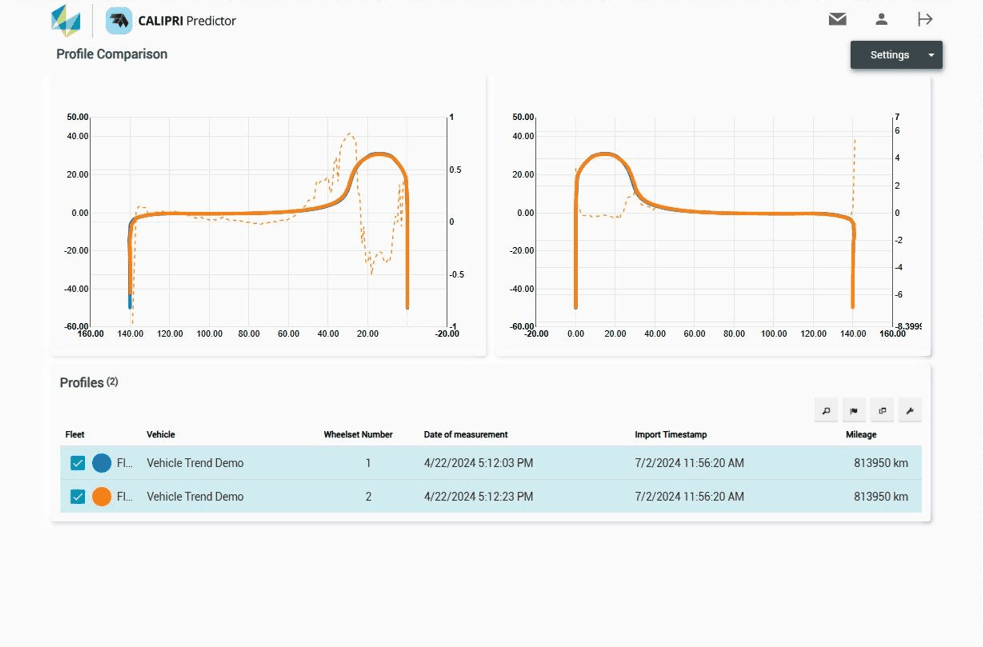
Task: Click the user account icon
Action: pyautogui.click(x=881, y=18)
